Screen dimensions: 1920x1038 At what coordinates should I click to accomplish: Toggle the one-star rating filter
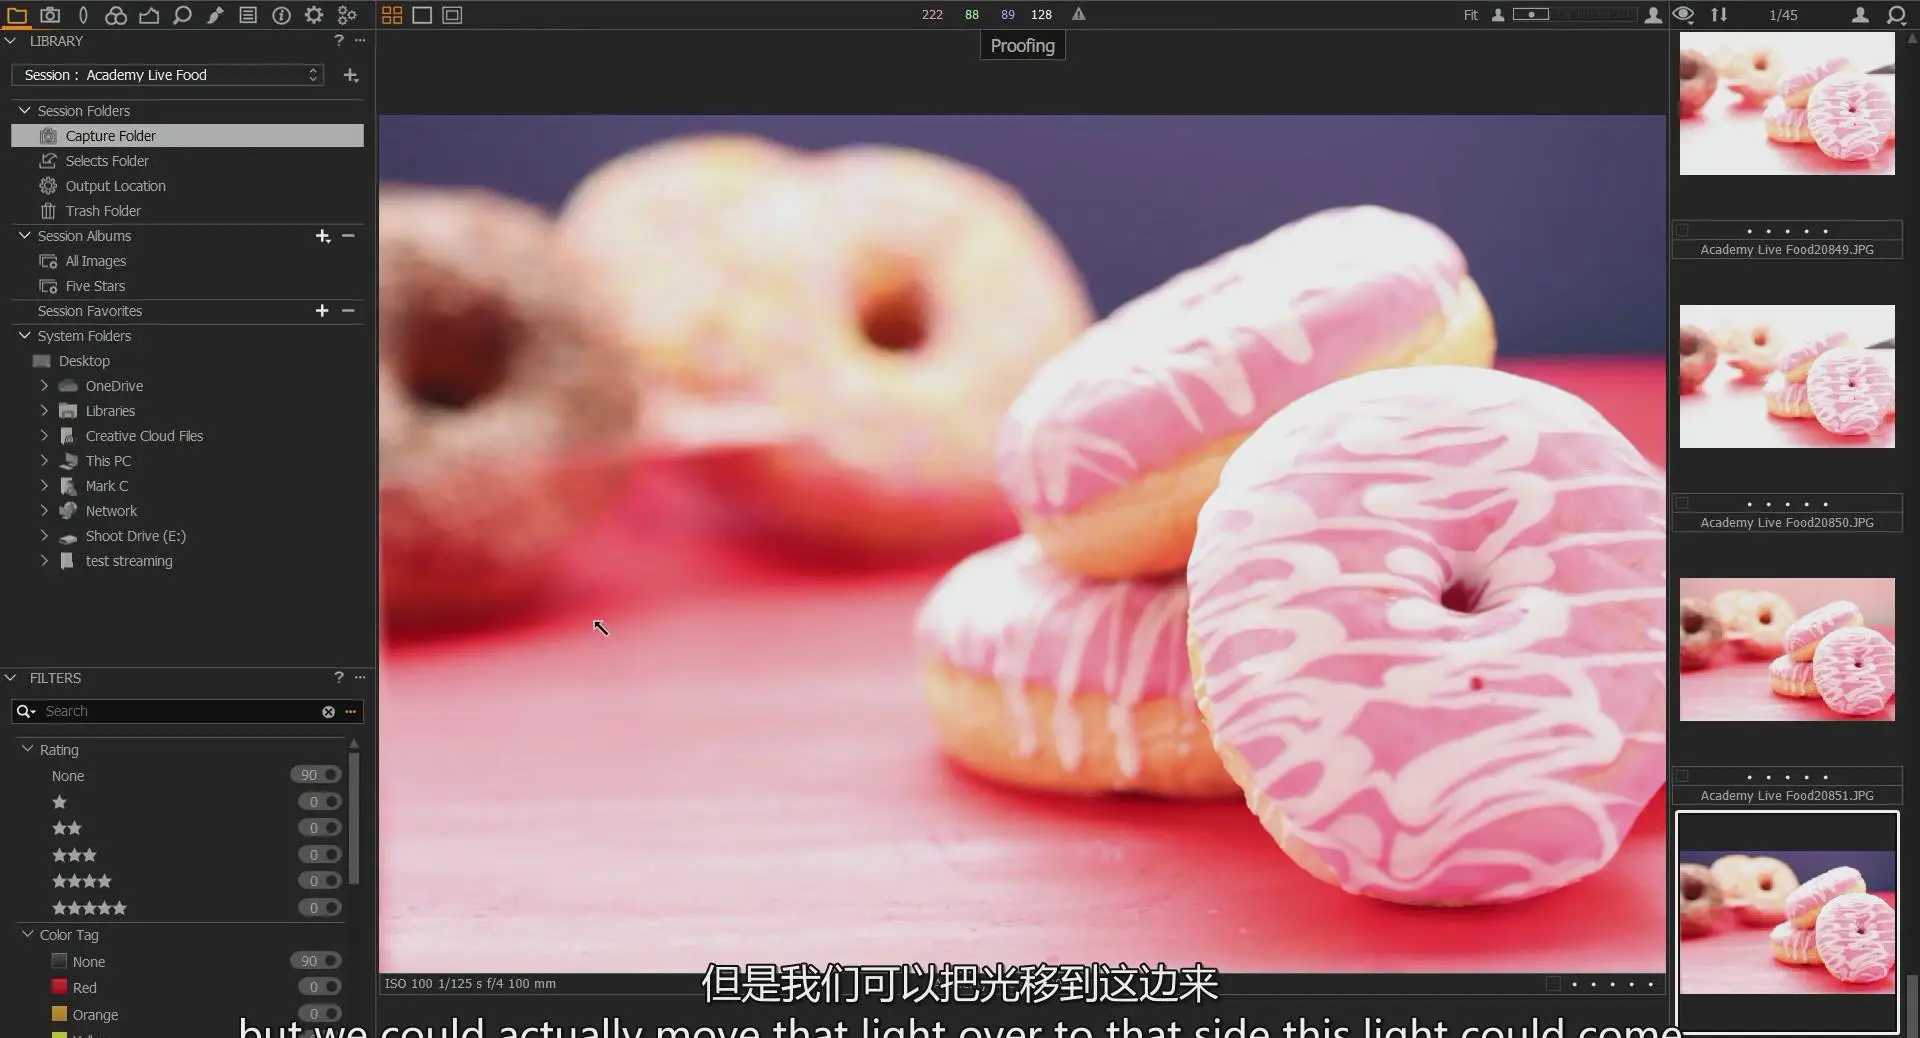click(320, 802)
